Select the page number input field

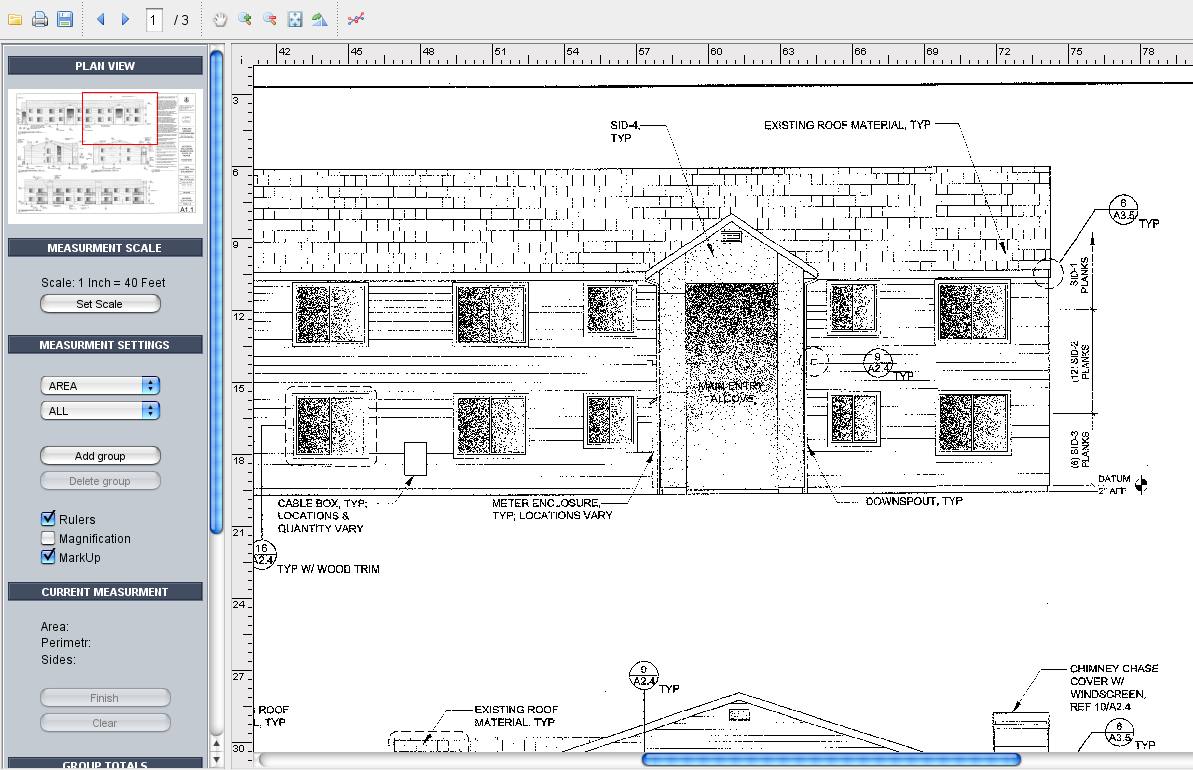coord(154,18)
